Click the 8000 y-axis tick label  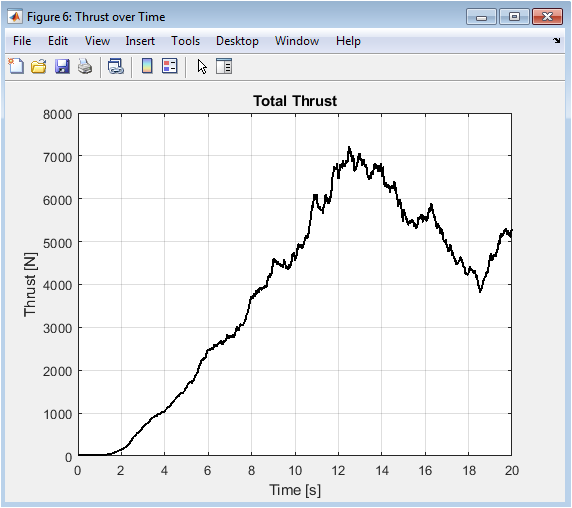coord(58,115)
